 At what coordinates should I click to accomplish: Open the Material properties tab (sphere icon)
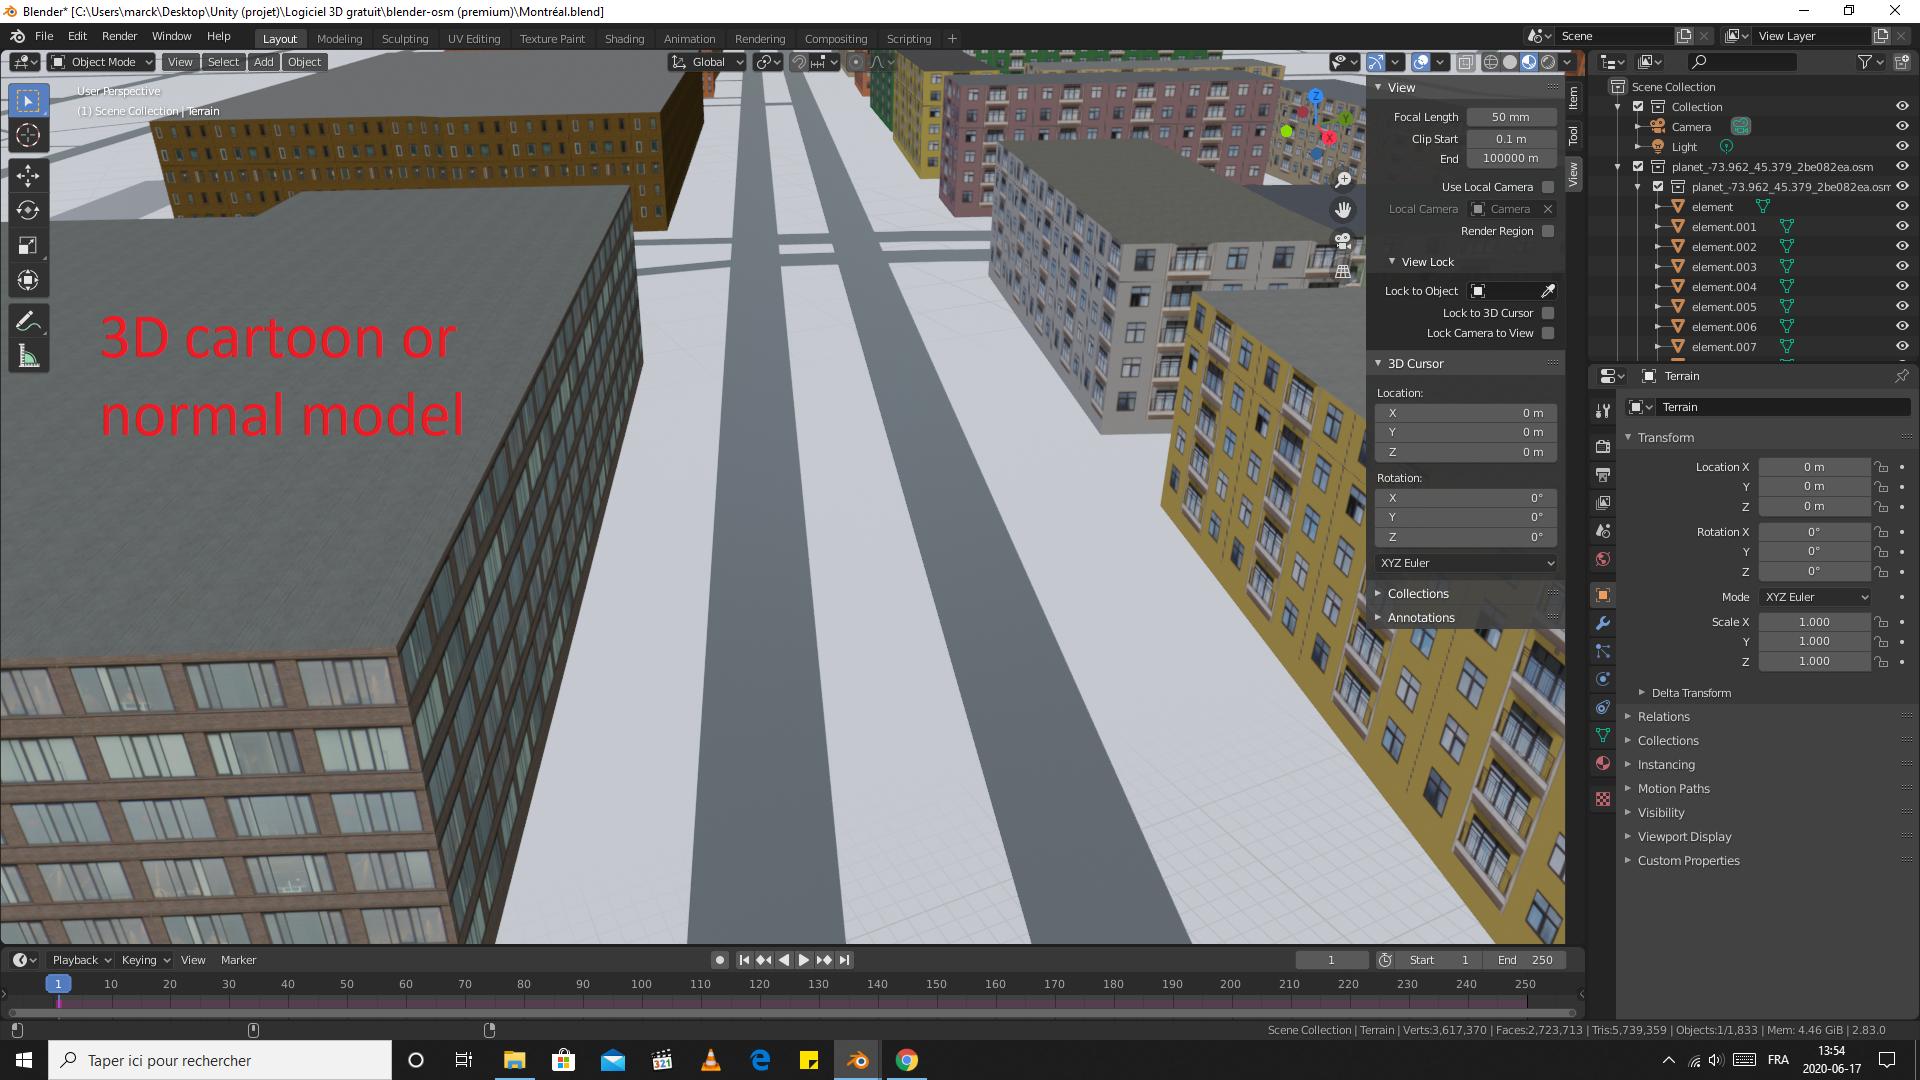pyautogui.click(x=1603, y=763)
